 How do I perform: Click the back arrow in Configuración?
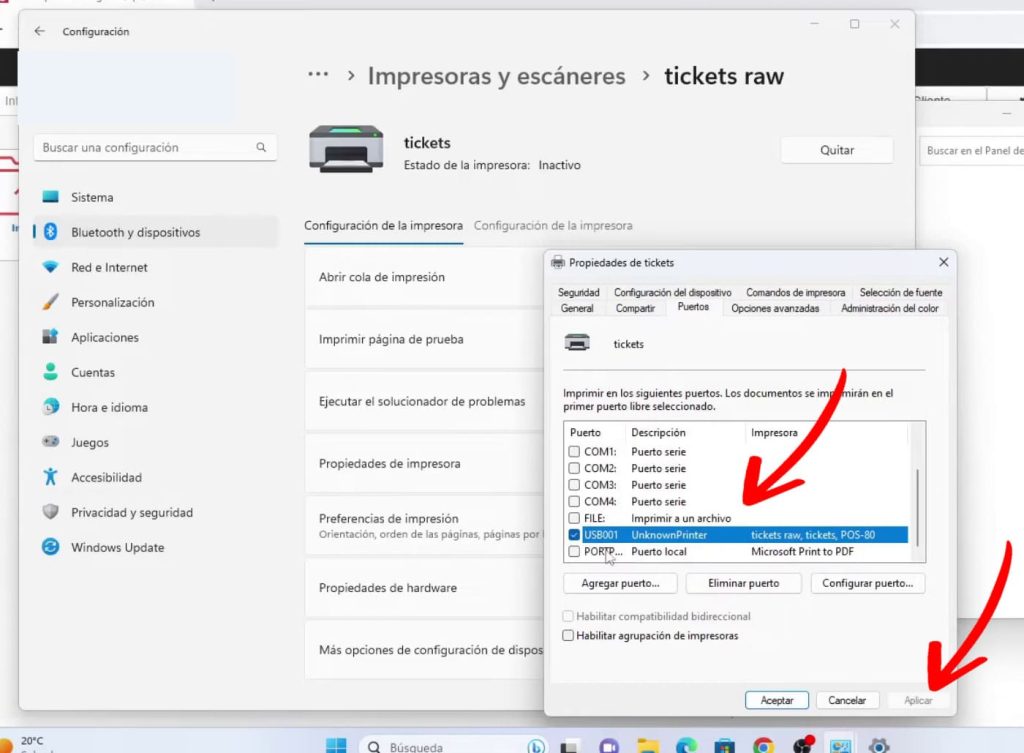point(39,31)
